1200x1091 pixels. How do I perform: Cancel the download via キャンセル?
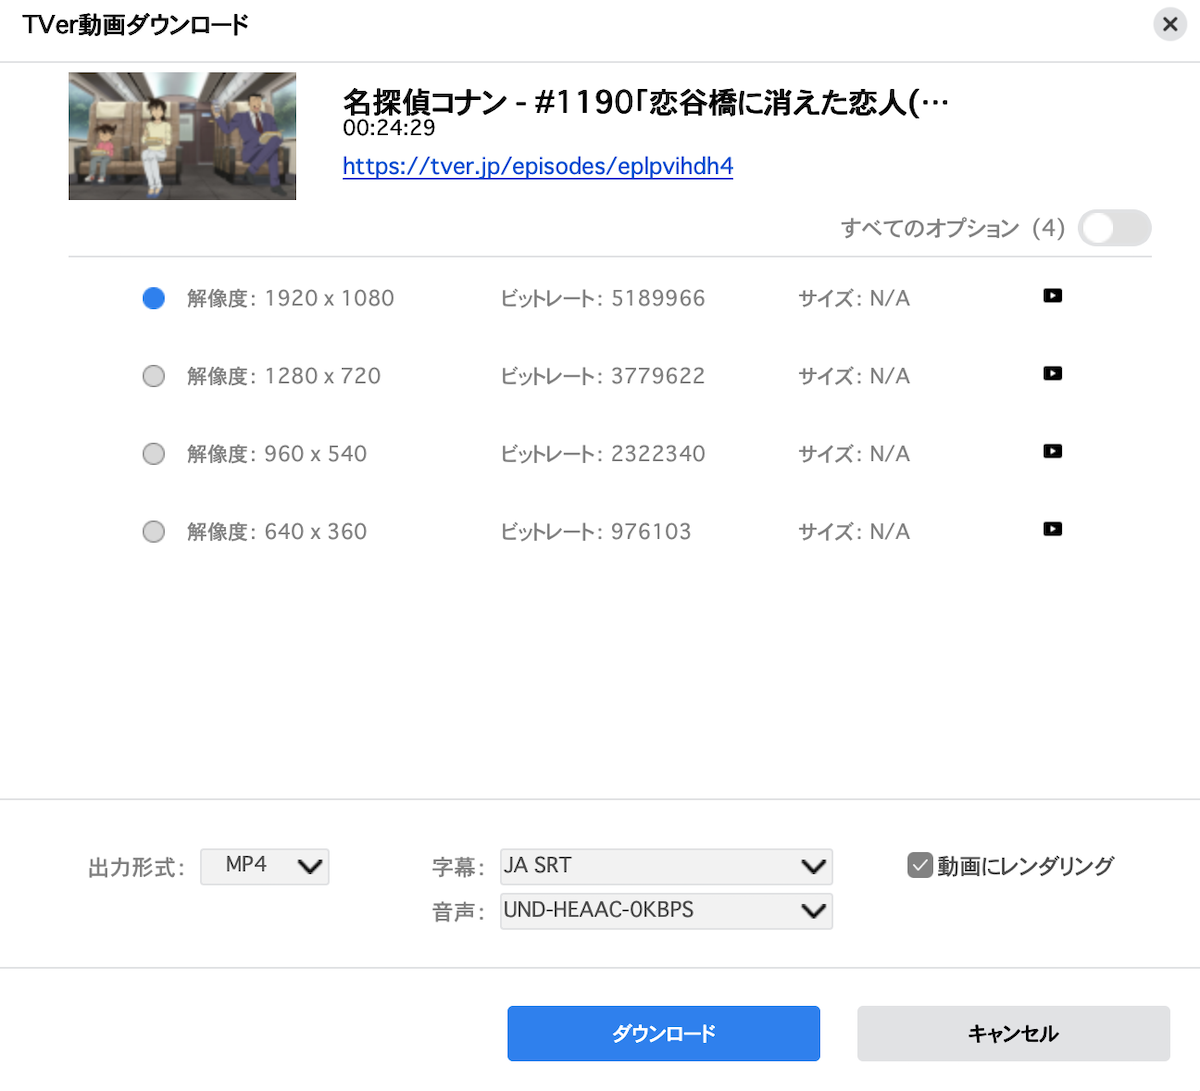click(x=1013, y=1033)
